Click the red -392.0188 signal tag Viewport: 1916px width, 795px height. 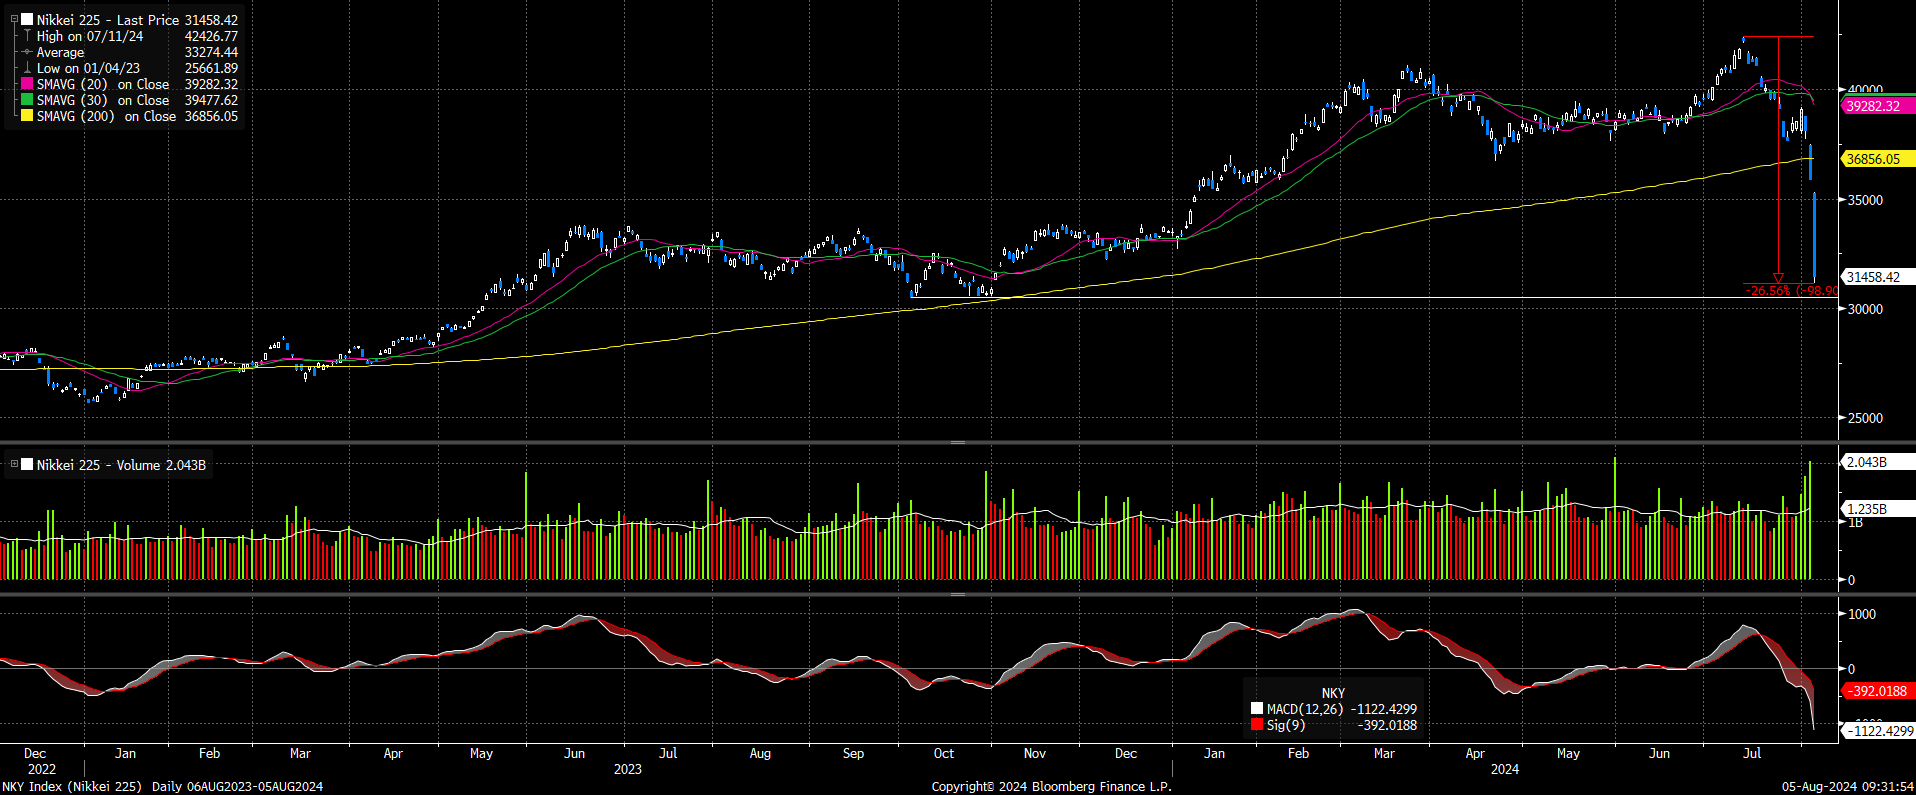[x=1878, y=691]
